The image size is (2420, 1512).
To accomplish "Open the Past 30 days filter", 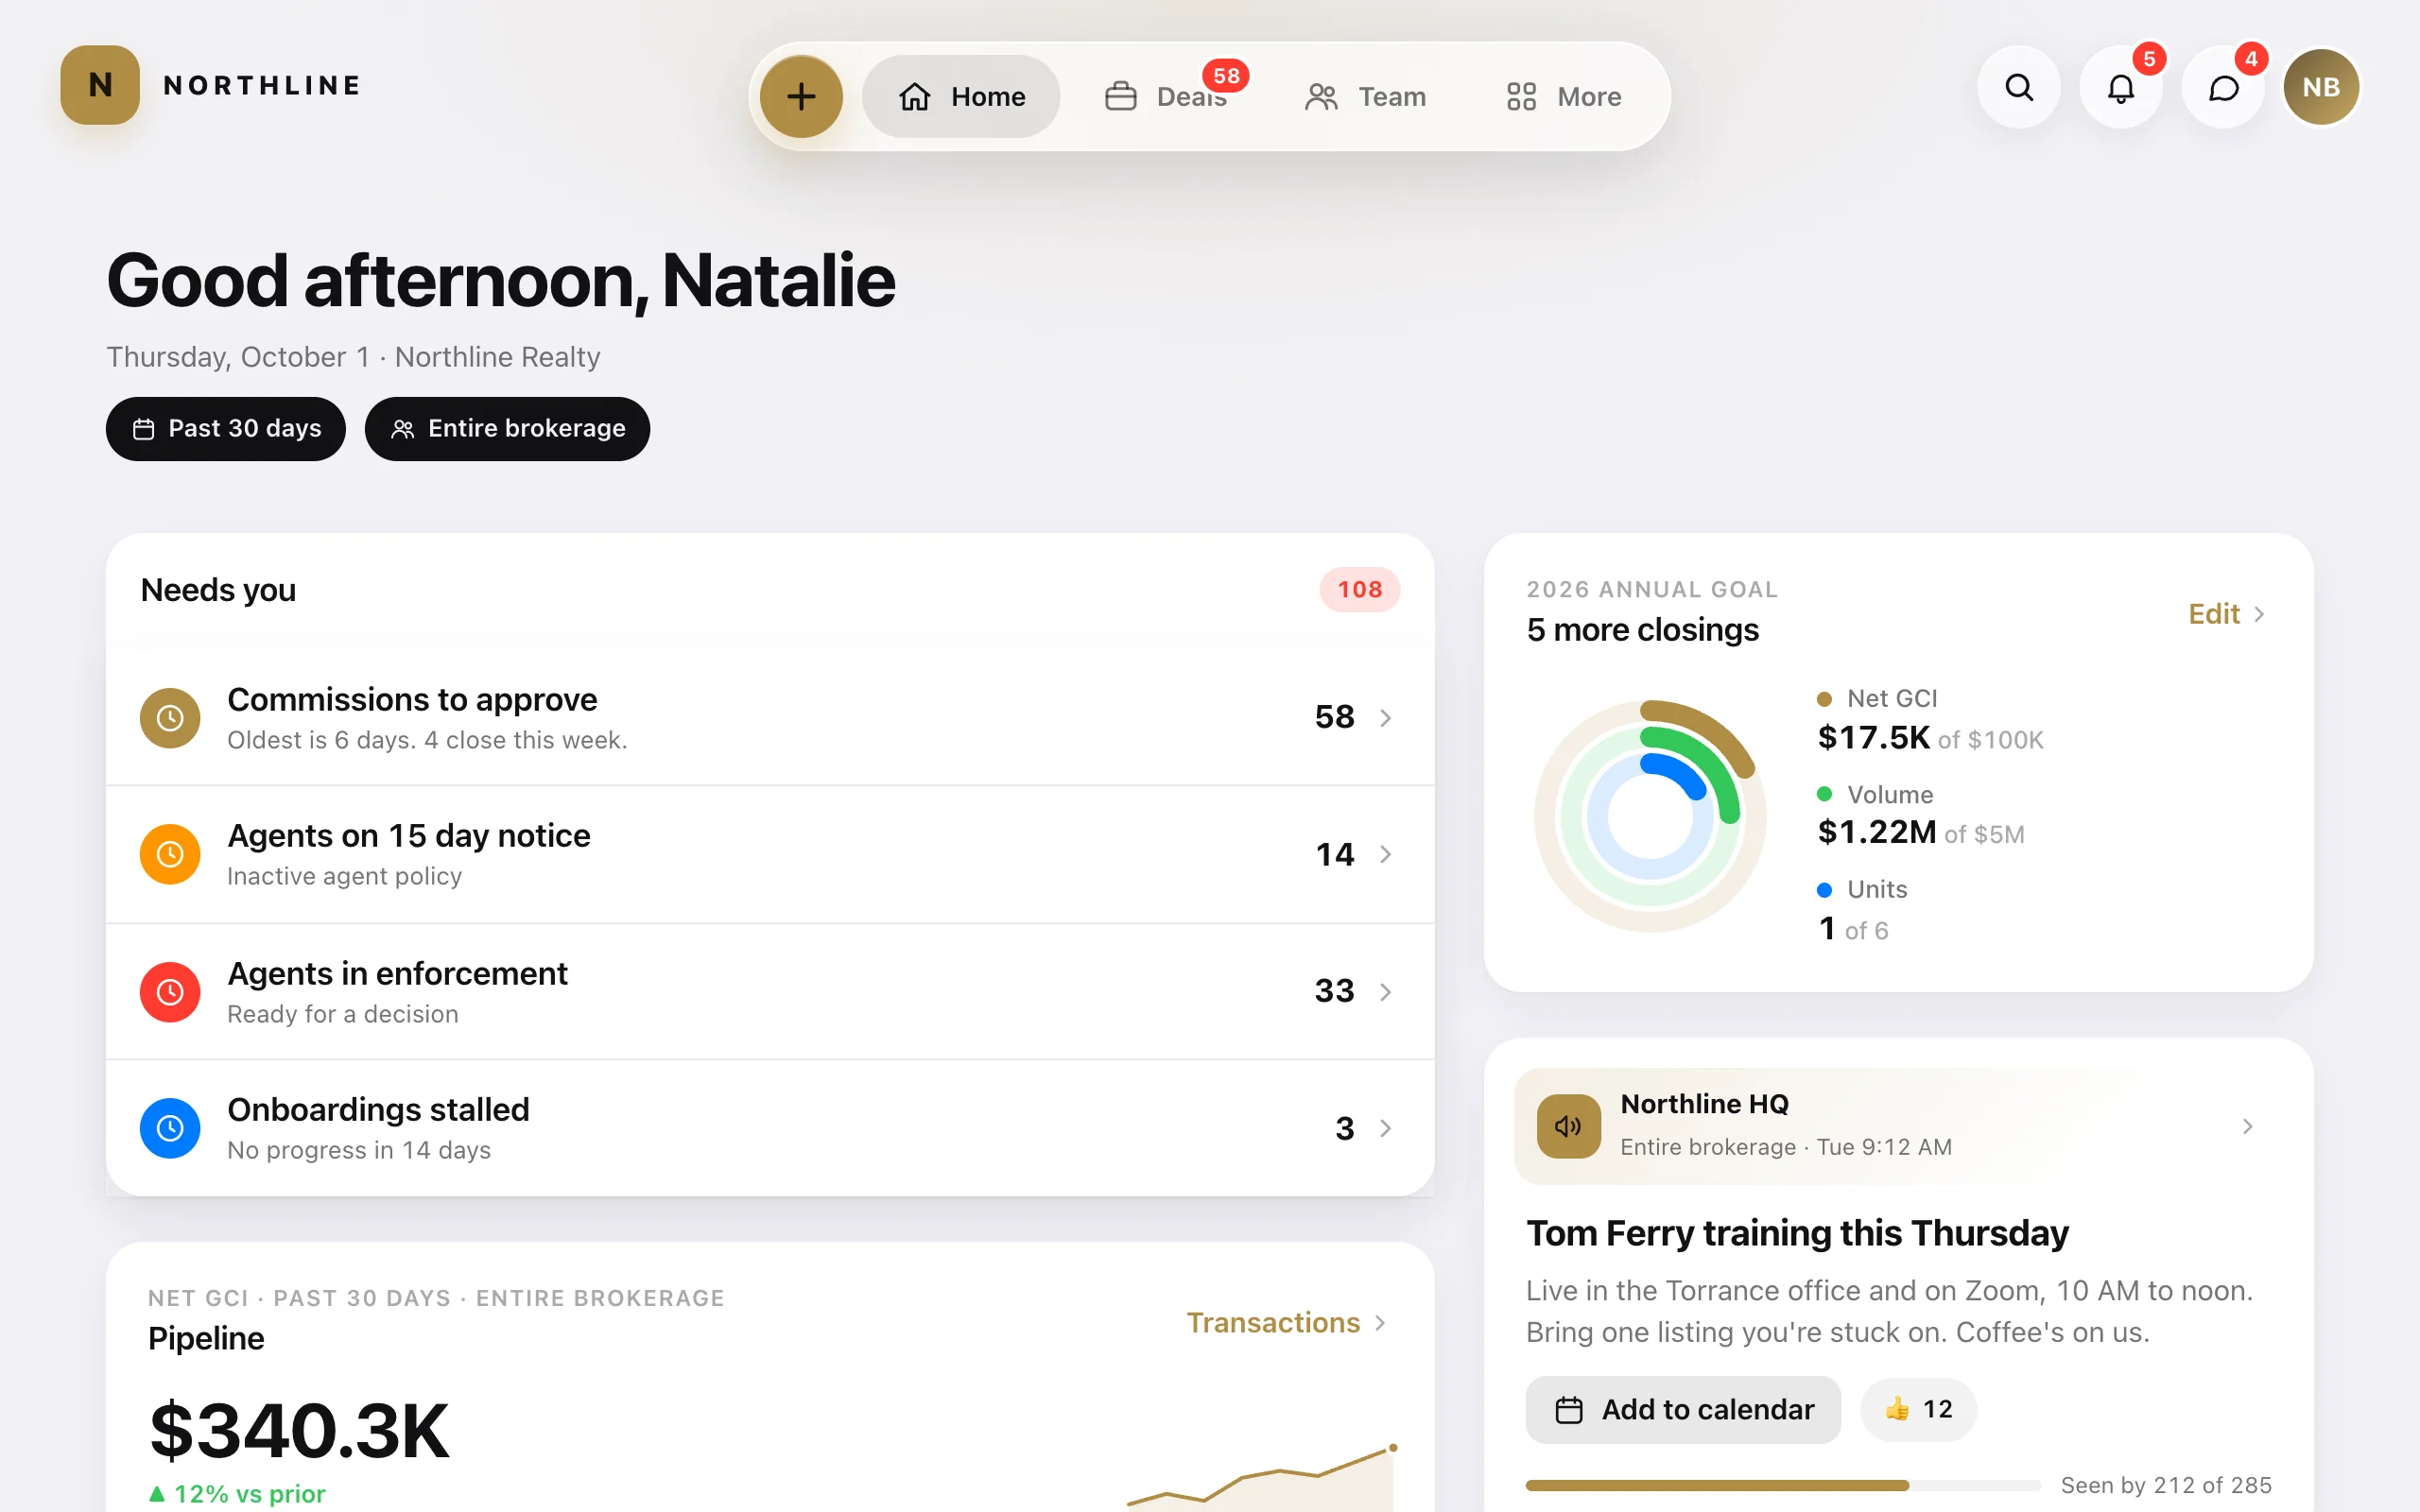I will click(226, 429).
